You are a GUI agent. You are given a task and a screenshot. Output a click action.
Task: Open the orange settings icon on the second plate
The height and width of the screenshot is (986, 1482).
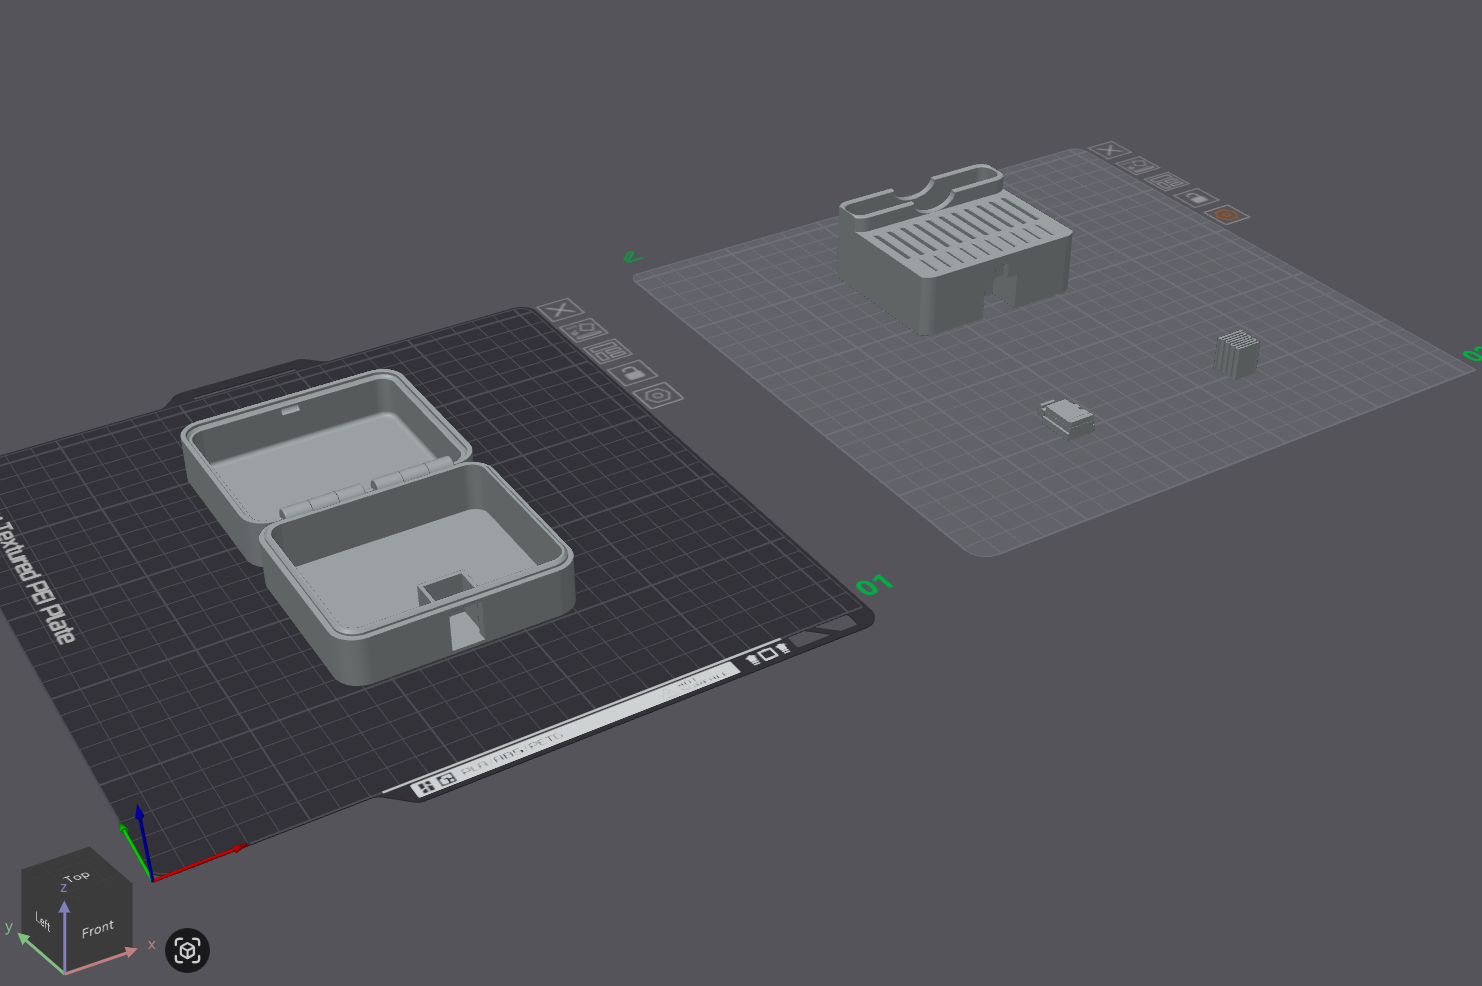(1228, 215)
